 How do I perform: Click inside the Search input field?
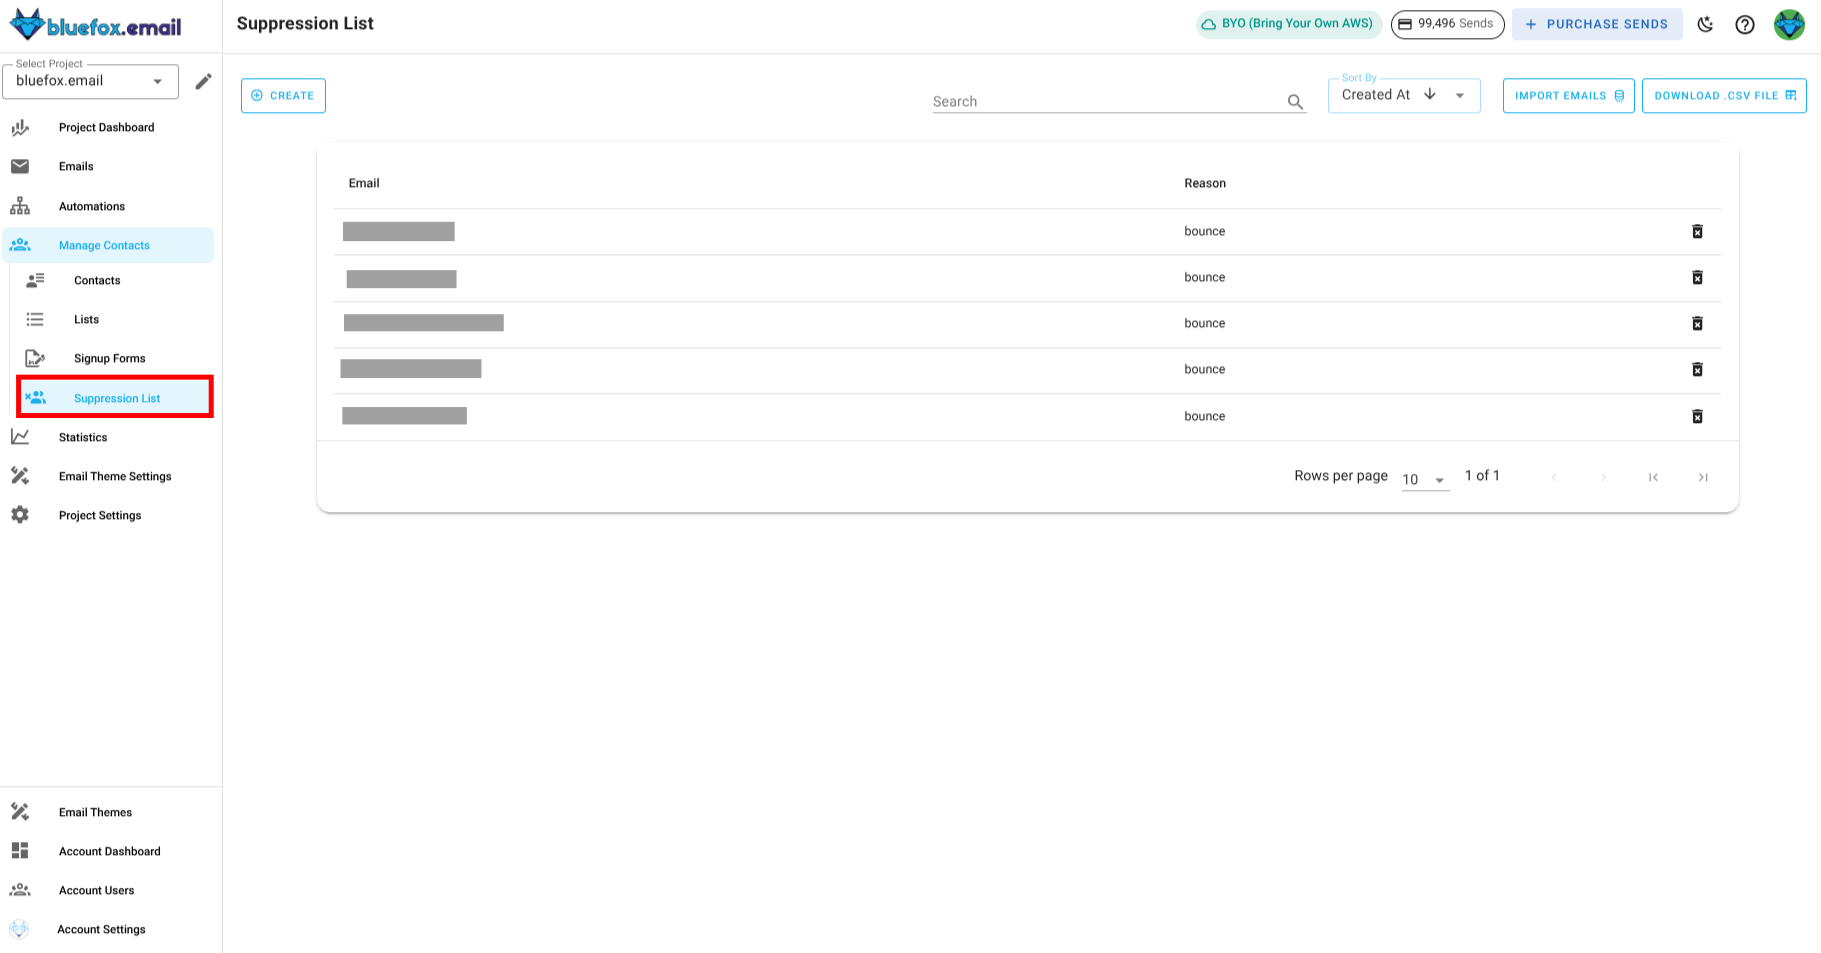pos(1100,101)
